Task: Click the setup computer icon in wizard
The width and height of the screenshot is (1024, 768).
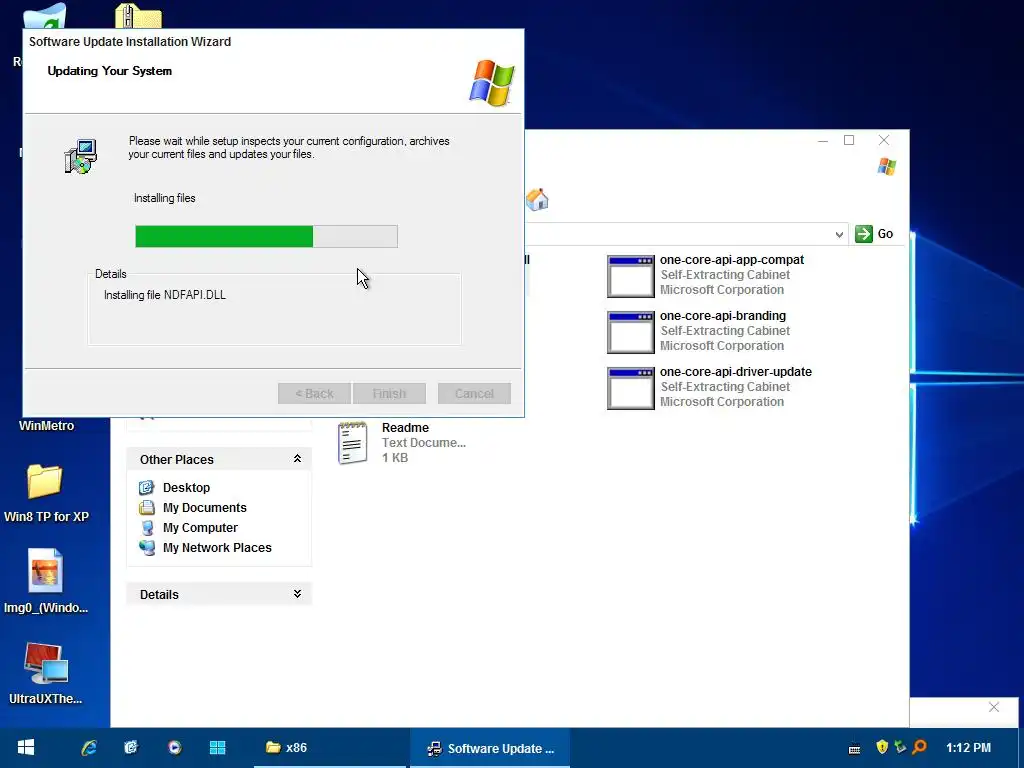Action: tap(80, 156)
